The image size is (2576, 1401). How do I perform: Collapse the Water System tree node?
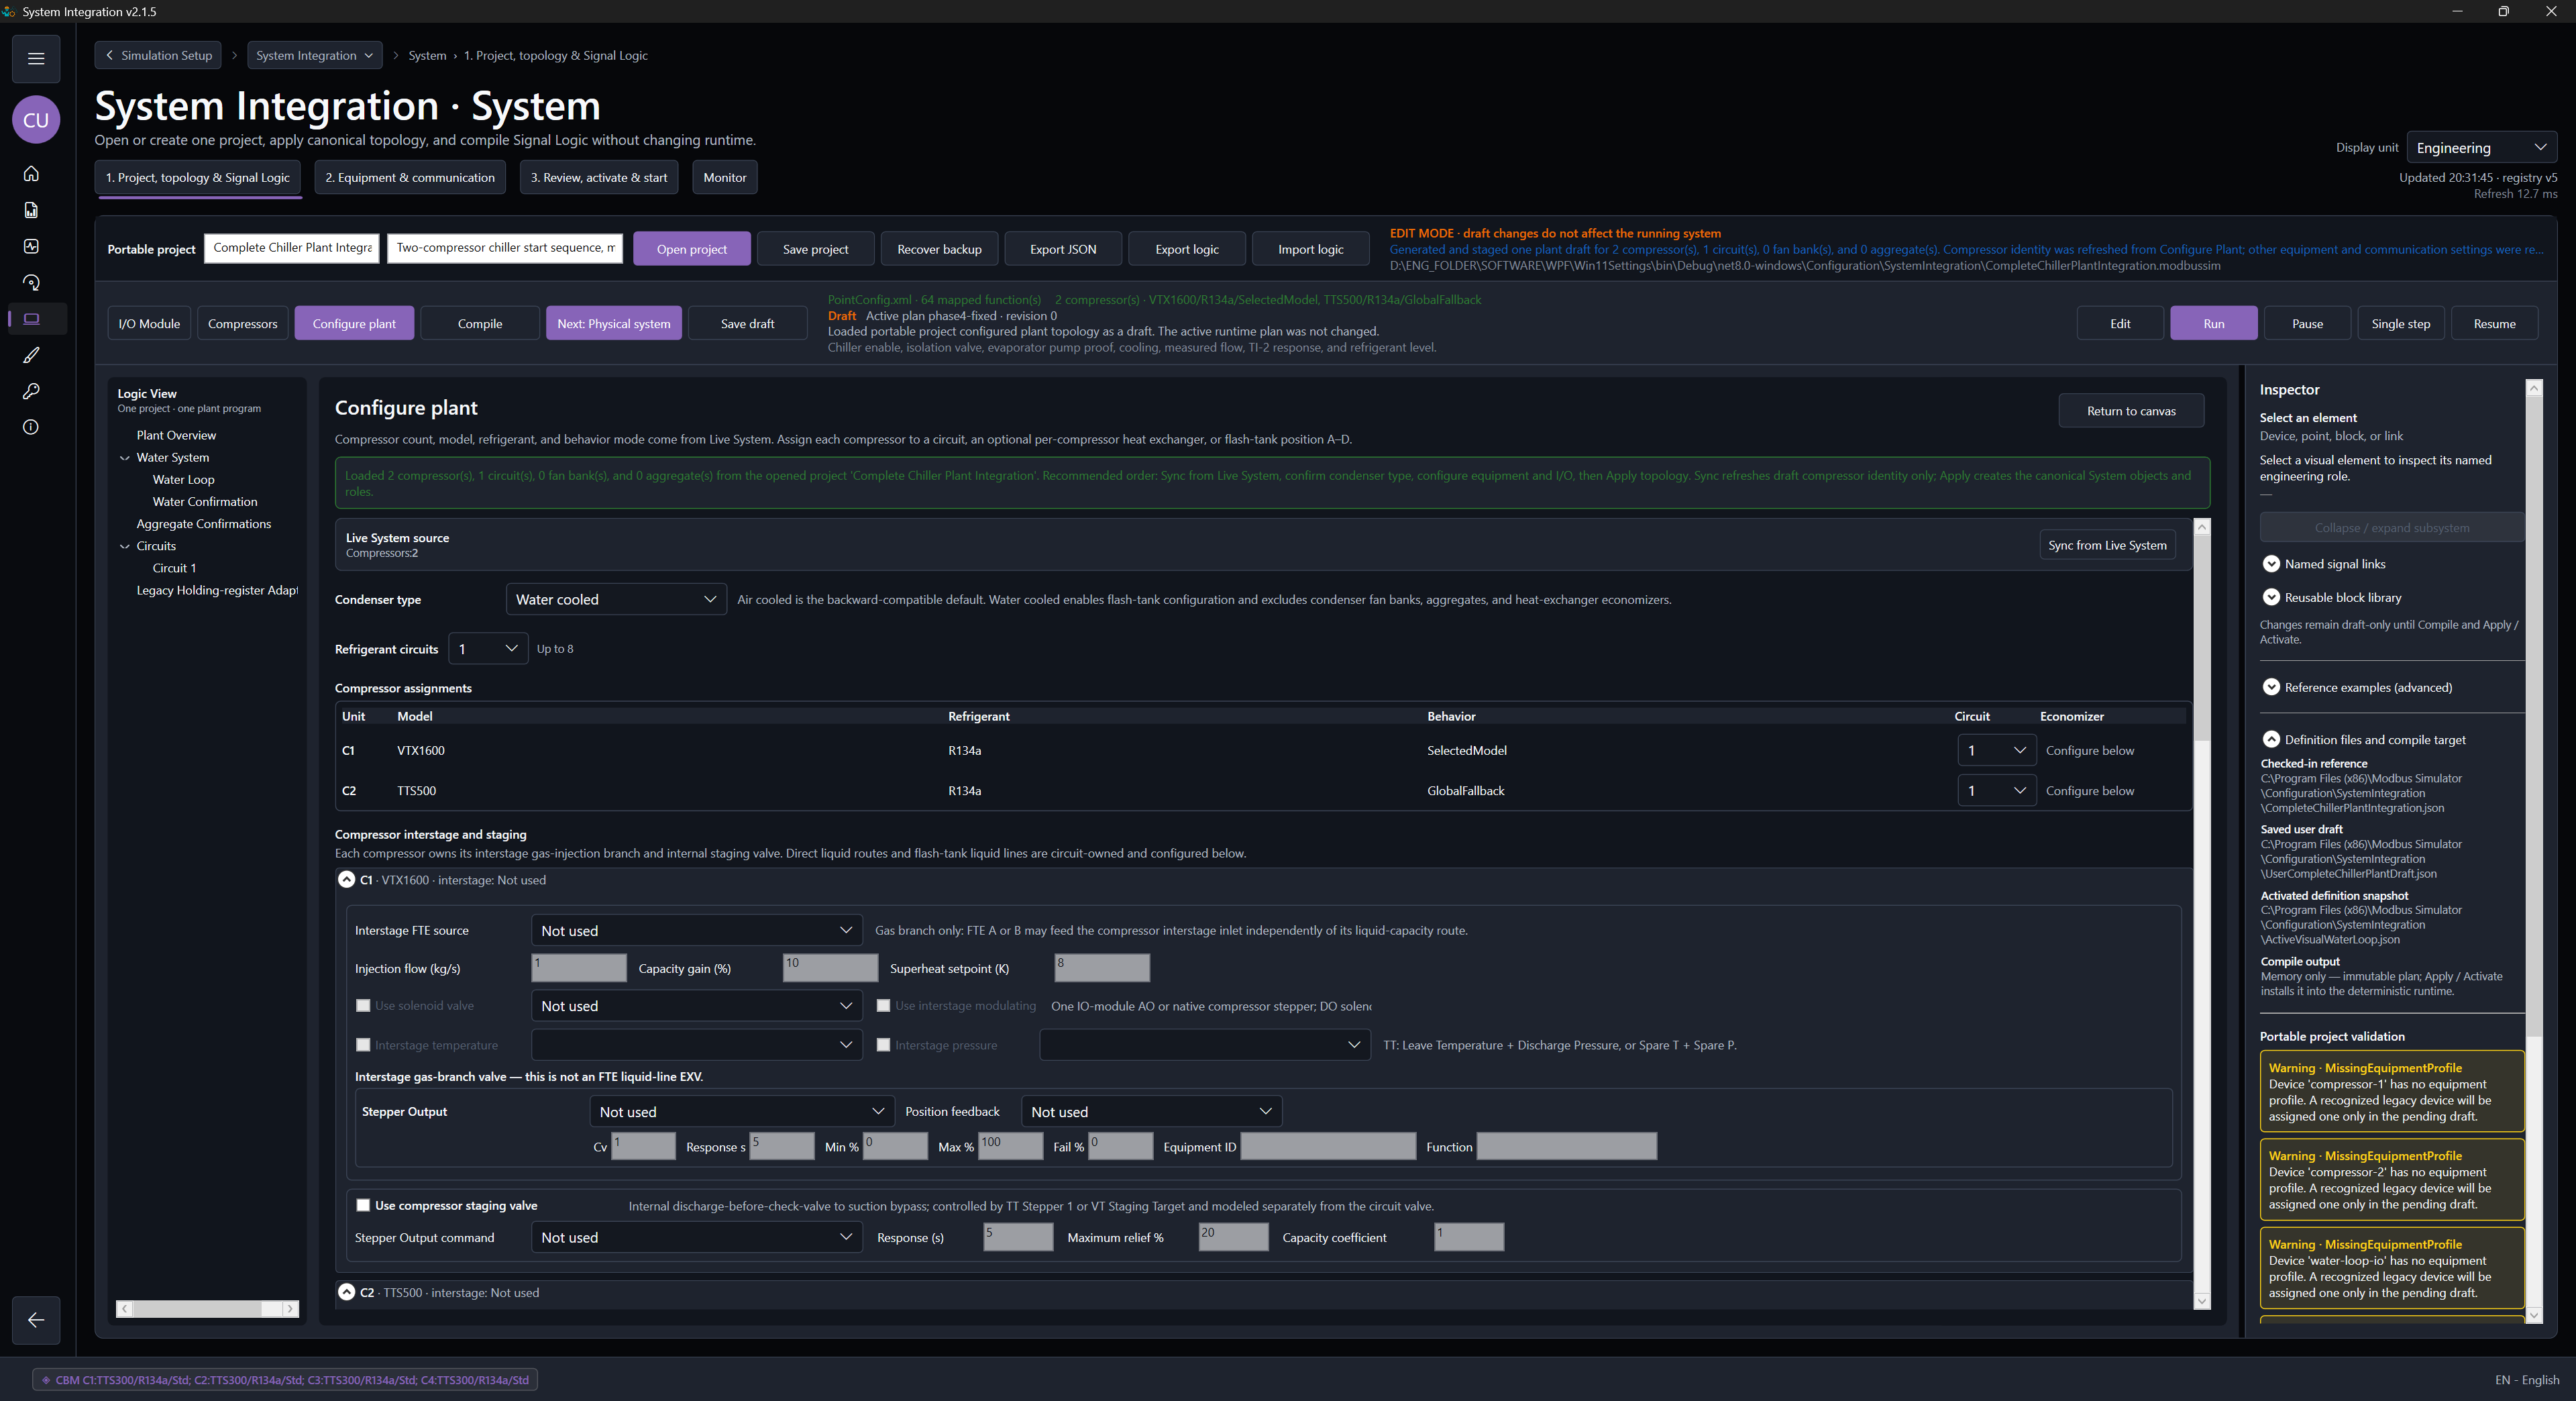[x=125, y=458]
